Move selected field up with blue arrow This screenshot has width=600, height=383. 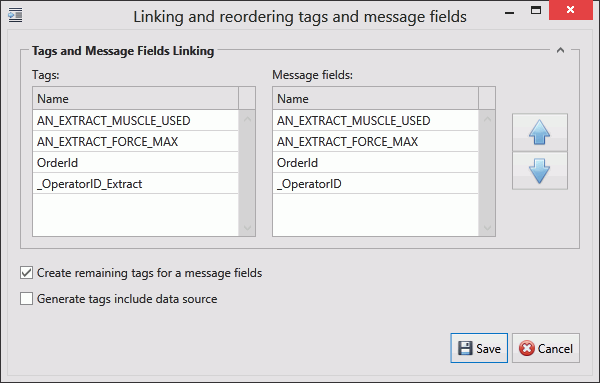pos(540,132)
